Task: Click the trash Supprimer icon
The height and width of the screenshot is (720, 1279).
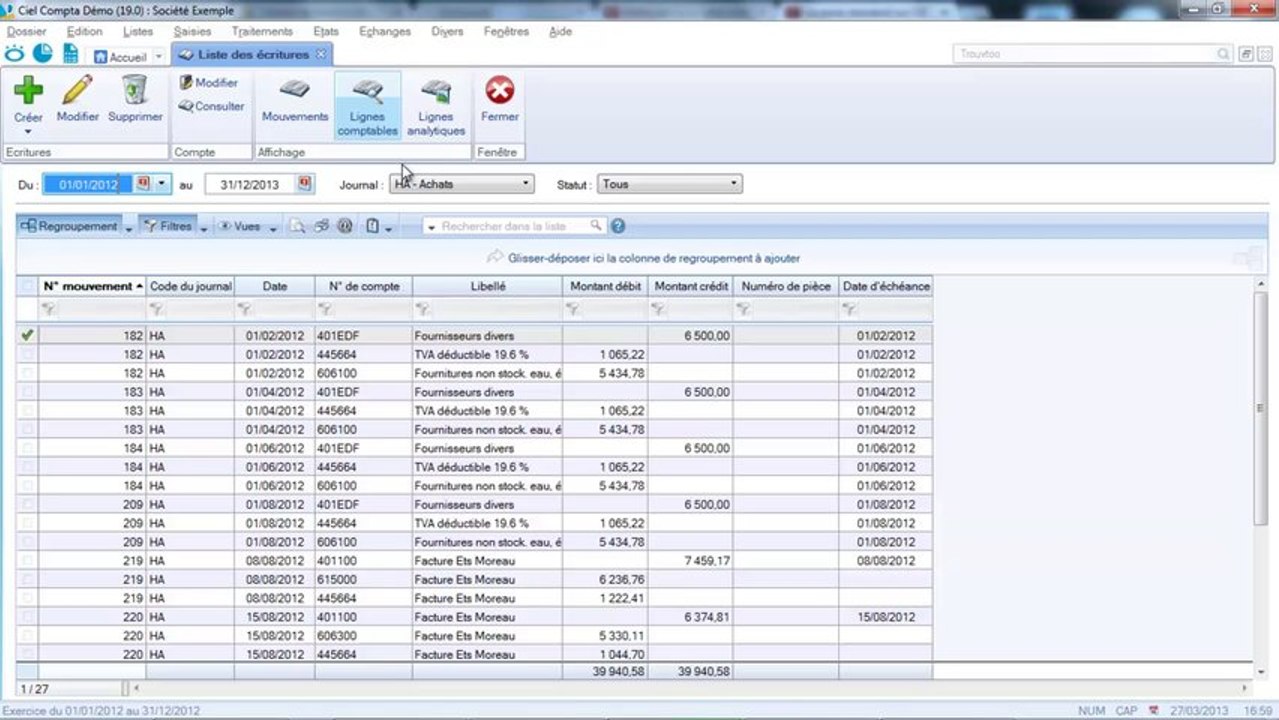Action: point(135,91)
